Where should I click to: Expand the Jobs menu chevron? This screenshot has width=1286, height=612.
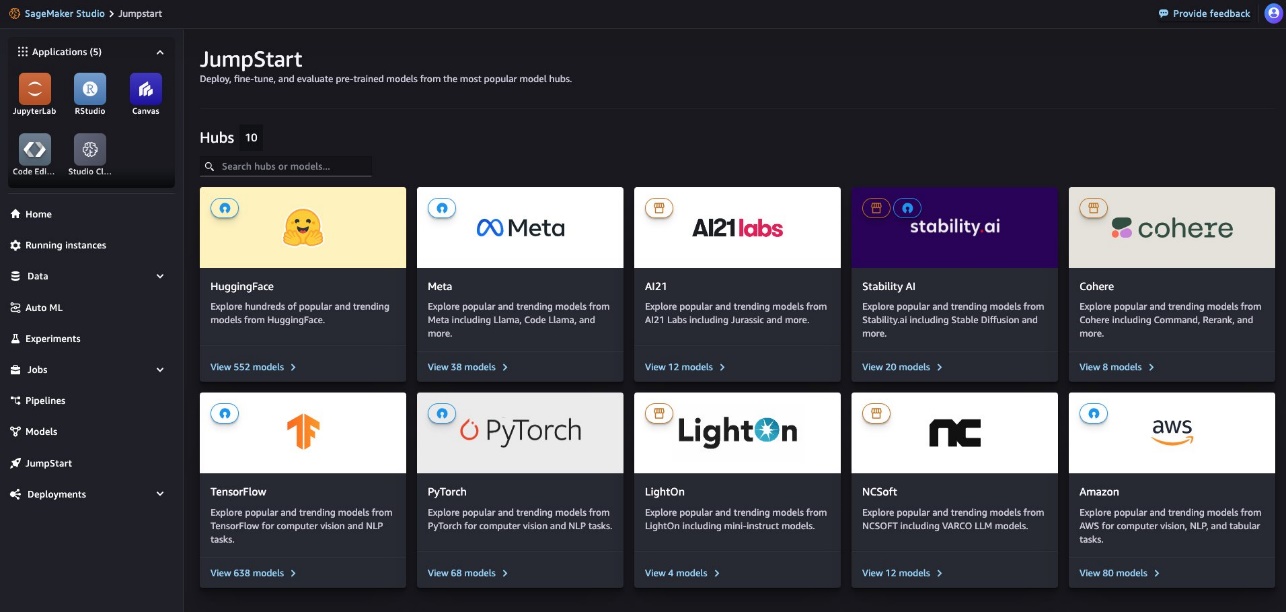click(x=160, y=370)
